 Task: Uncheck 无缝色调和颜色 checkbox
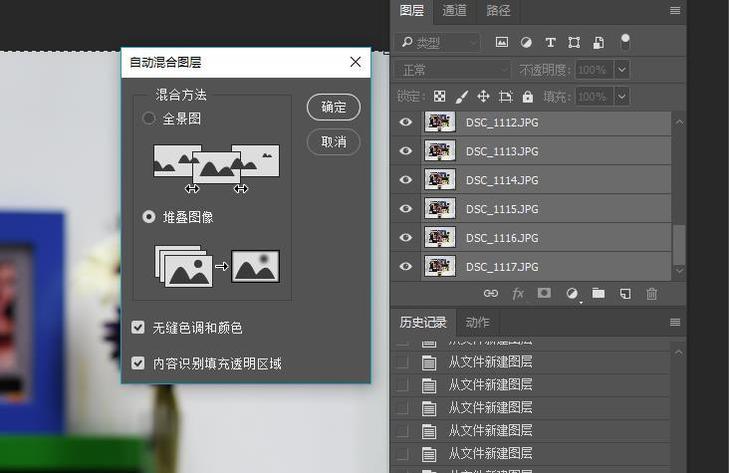(139, 327)
